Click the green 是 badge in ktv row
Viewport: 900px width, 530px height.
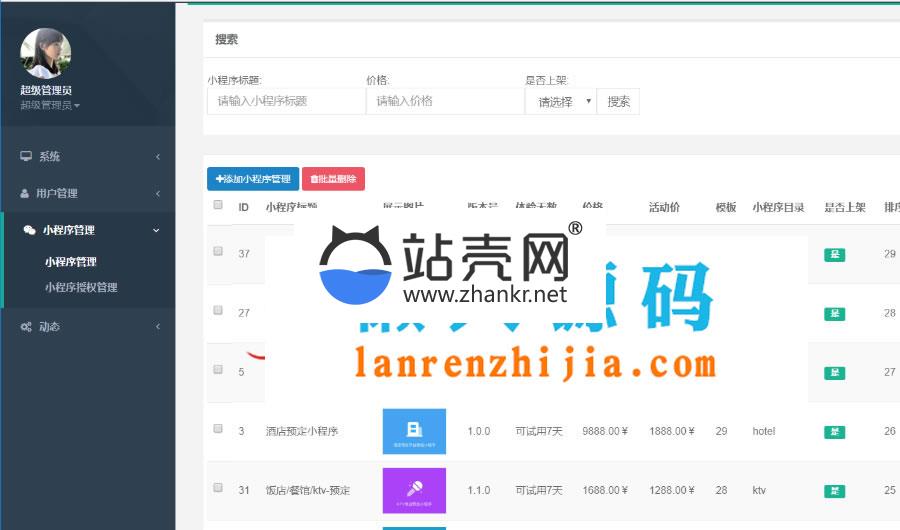click(834, 491)
